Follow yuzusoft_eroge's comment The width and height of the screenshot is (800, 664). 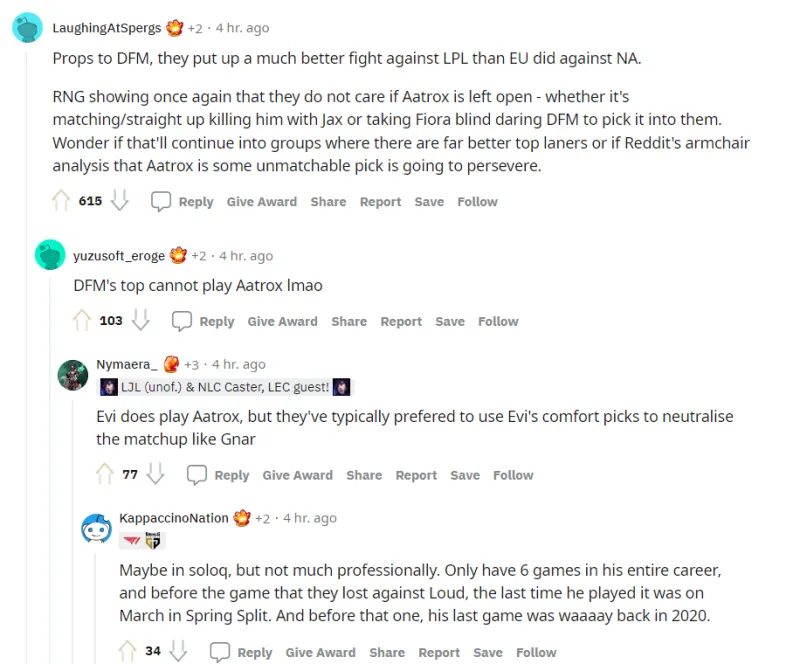[498, 322]
